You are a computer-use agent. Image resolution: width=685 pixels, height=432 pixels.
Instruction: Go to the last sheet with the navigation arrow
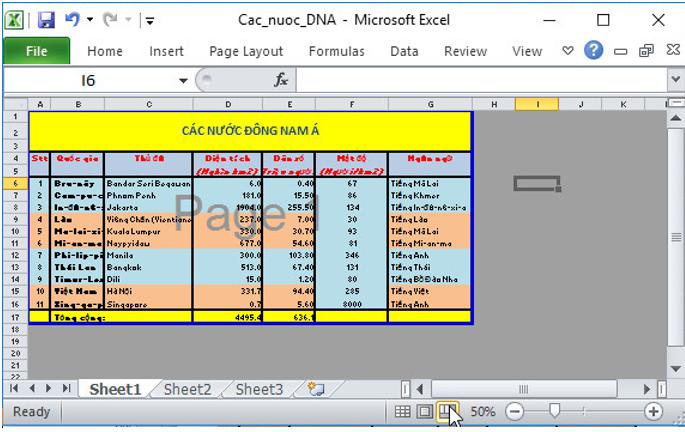click(66, 389)
